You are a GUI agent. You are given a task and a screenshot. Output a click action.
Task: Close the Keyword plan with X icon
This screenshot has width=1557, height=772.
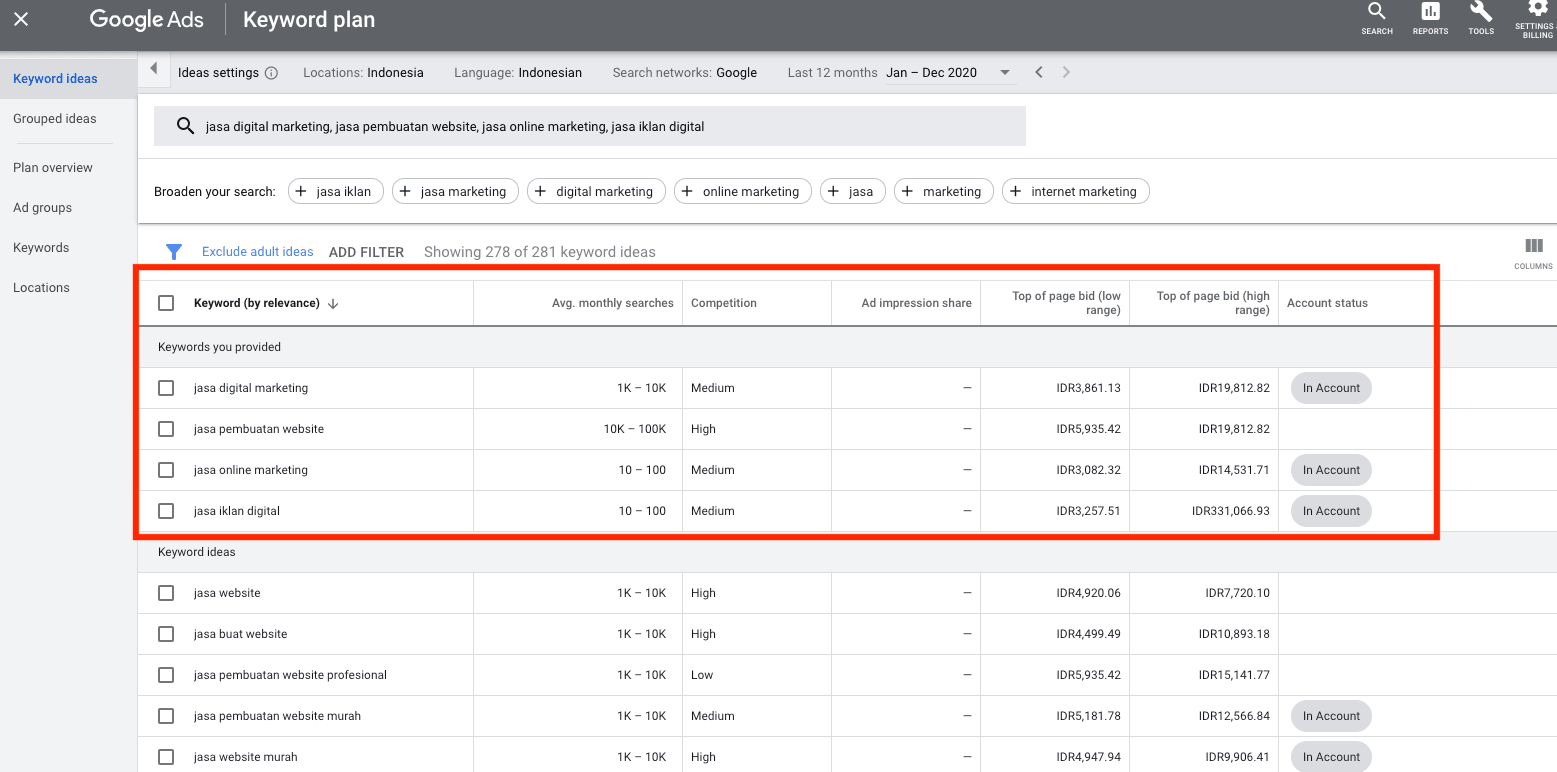(21, 20)
